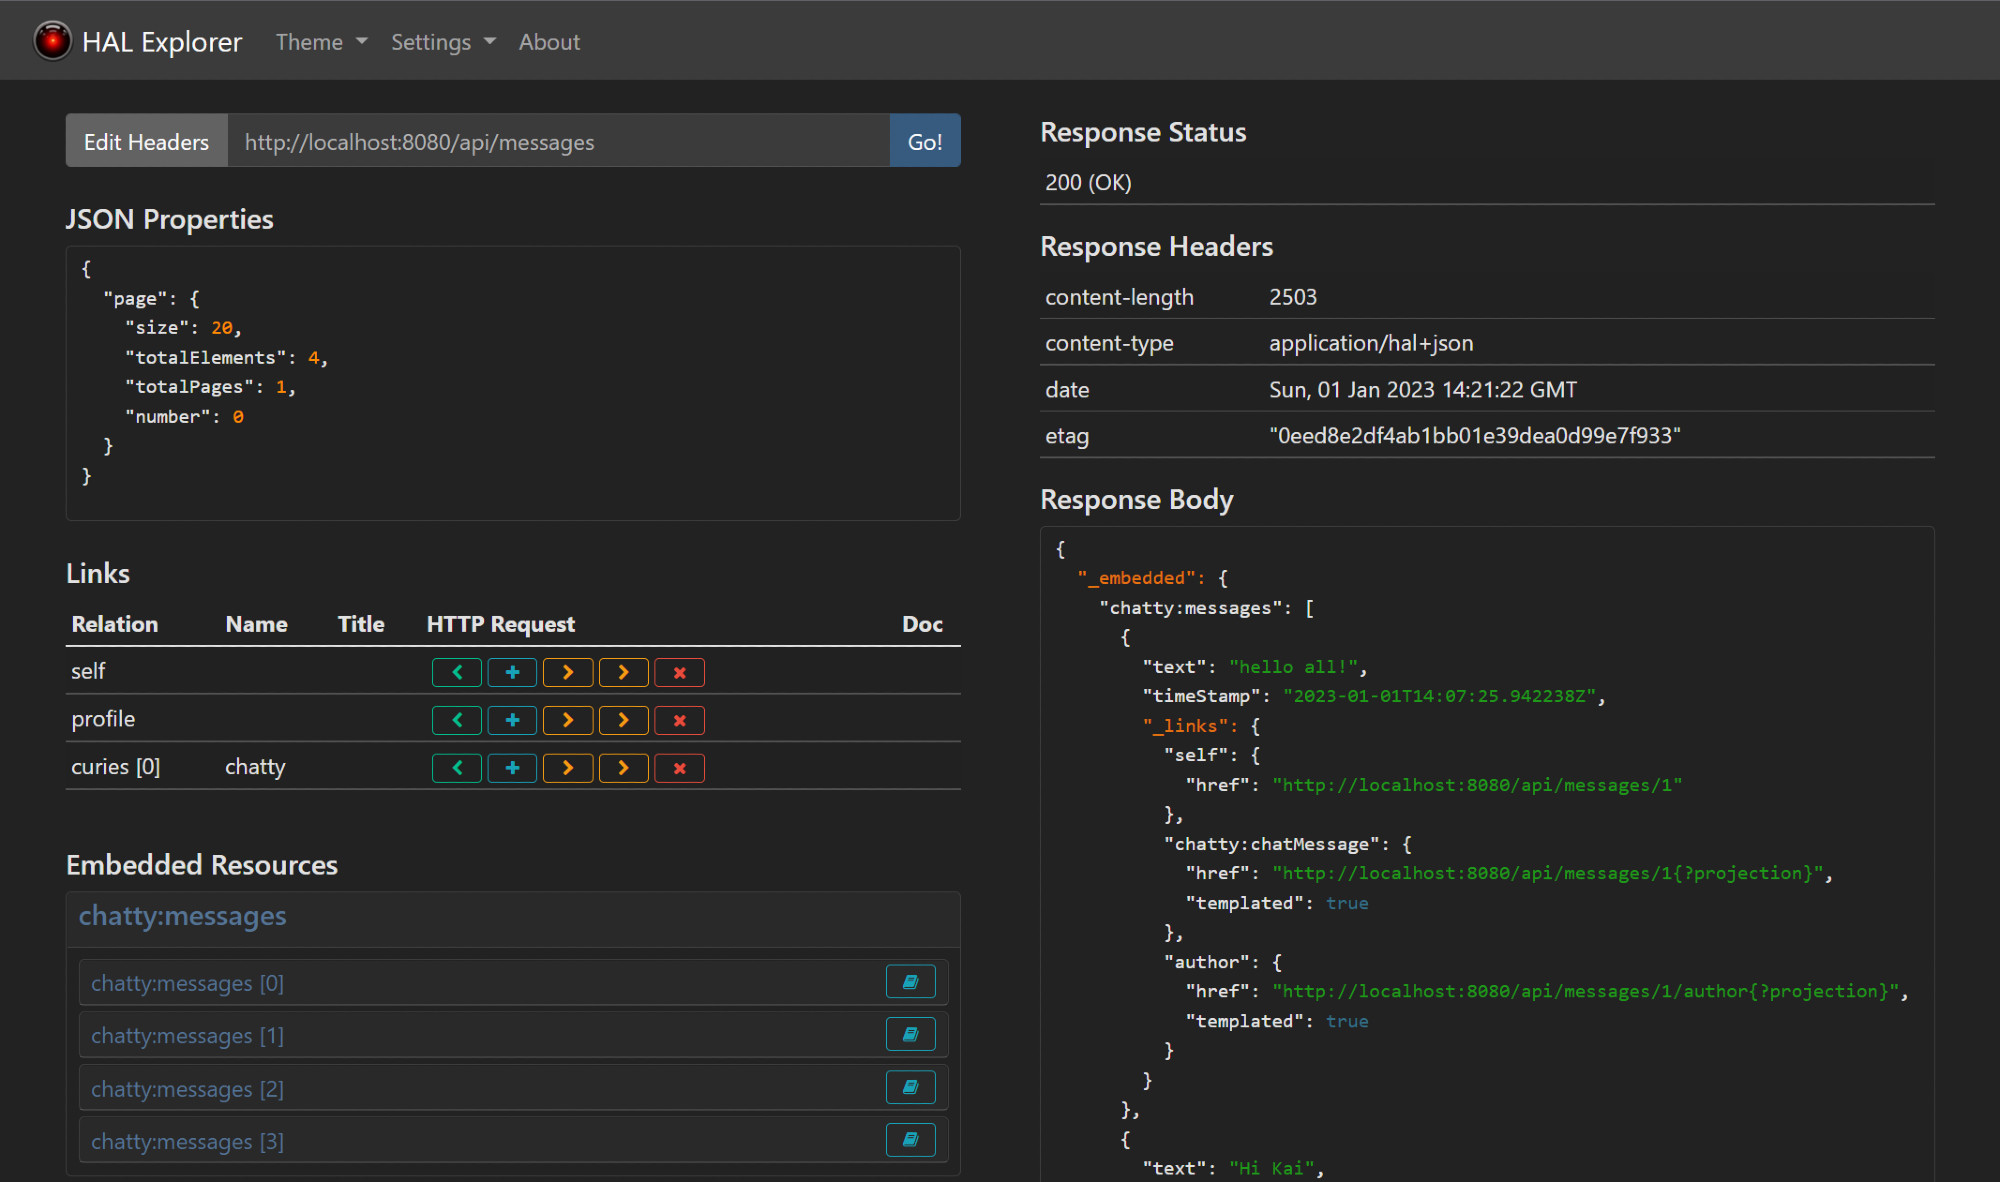The height and width of the screenshot is (1182, 2000).
Task: Click PUT arrow icon for curies chatty
Action: tap(568, 768)
